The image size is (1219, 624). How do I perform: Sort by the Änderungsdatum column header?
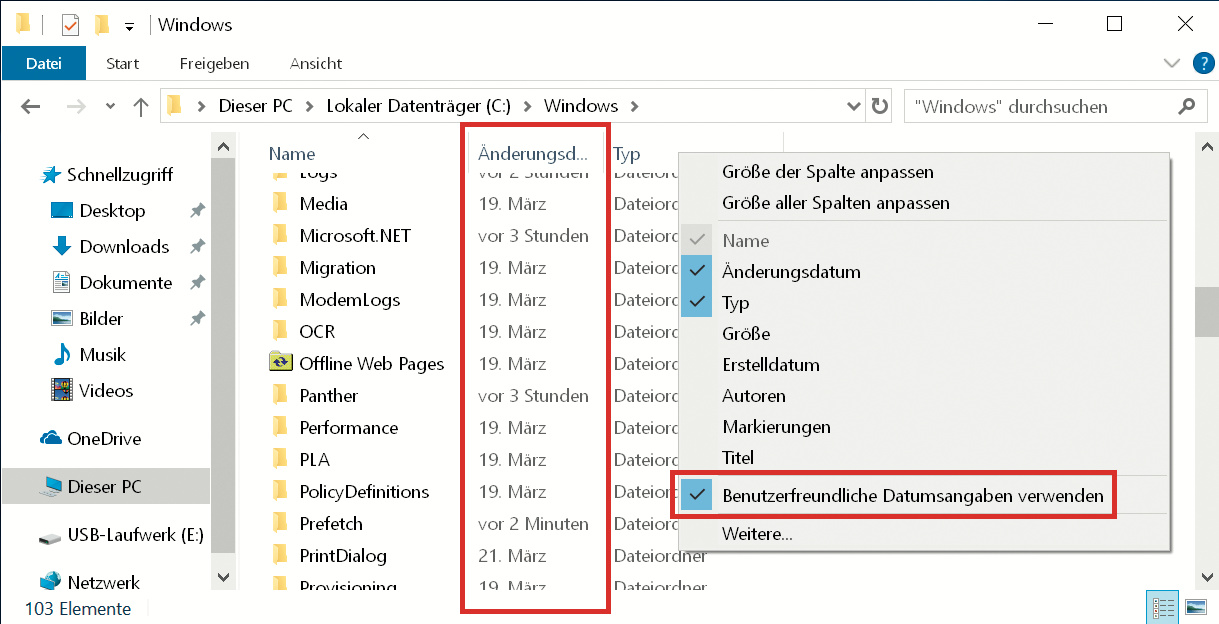pos(533,154)
